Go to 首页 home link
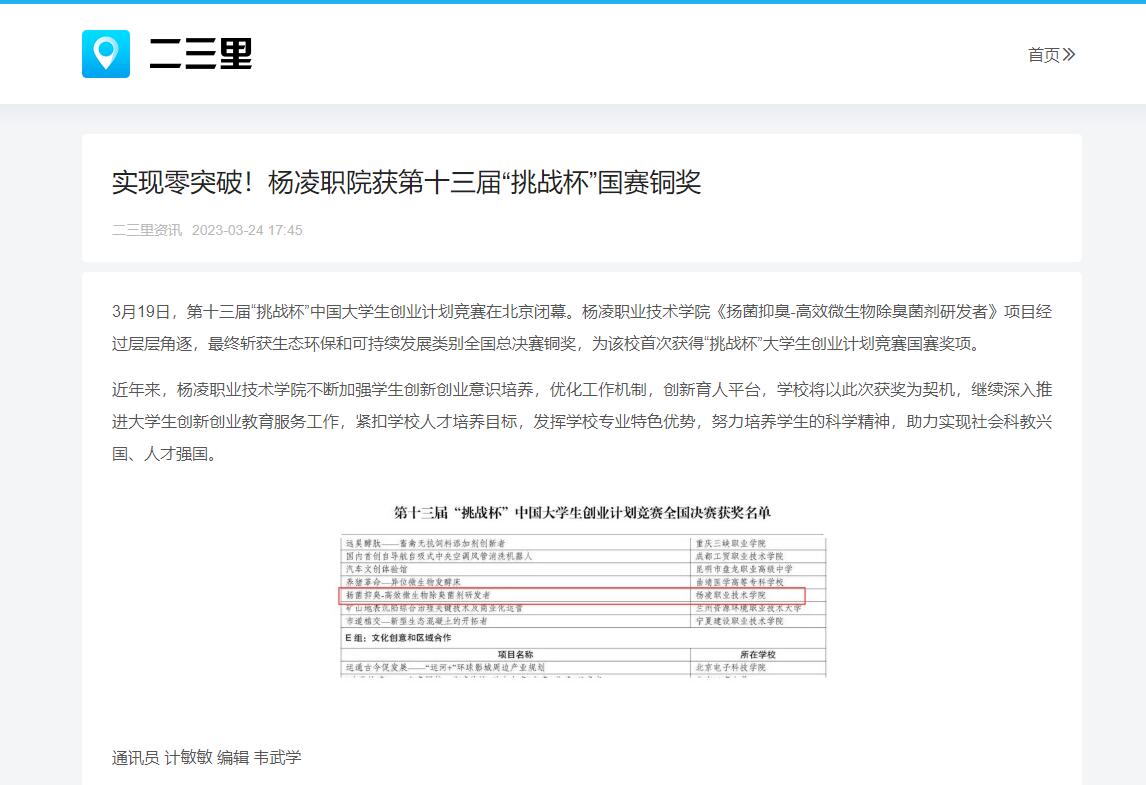 1043,55
